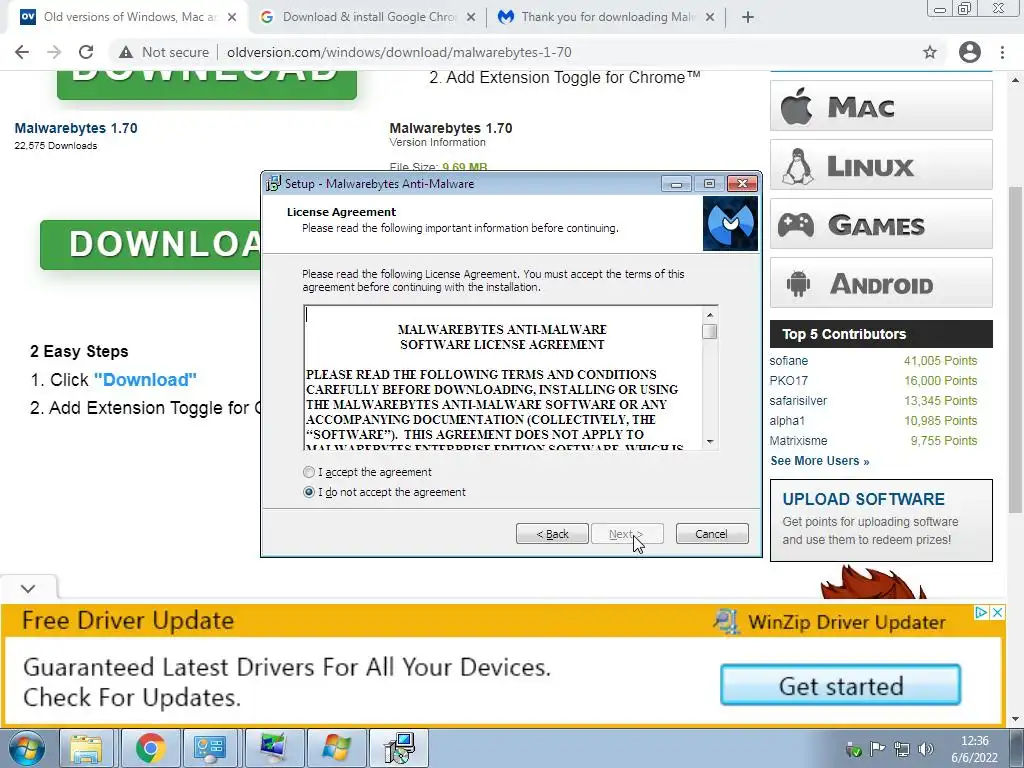
Task: Open contributor PKO17's profile
Action: pyautogui.click(x=788, y=381)
